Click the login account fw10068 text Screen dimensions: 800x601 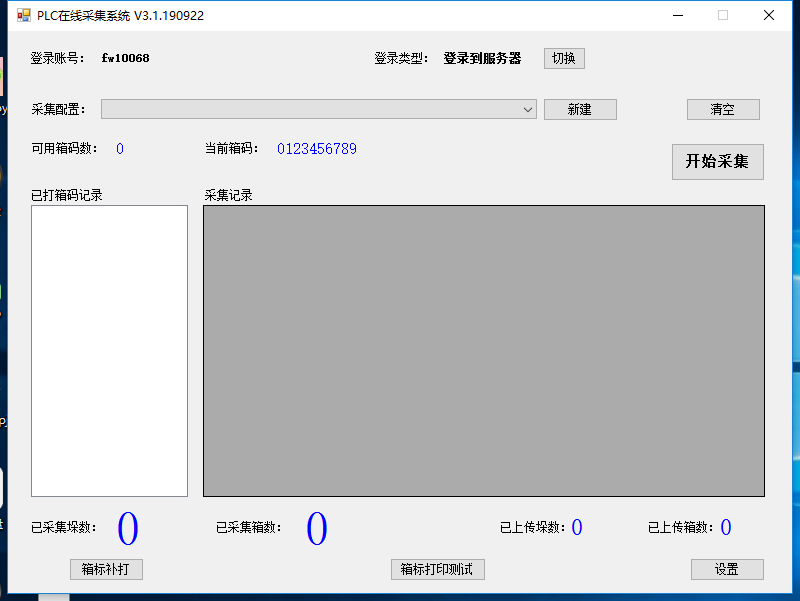(x=126, y=58)
